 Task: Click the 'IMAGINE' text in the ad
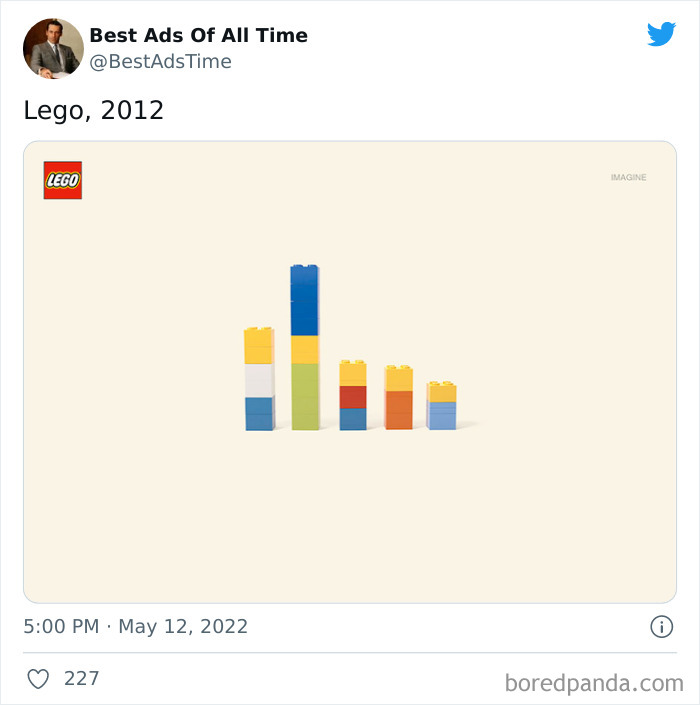pyautogui.click(x=628, y=178)
